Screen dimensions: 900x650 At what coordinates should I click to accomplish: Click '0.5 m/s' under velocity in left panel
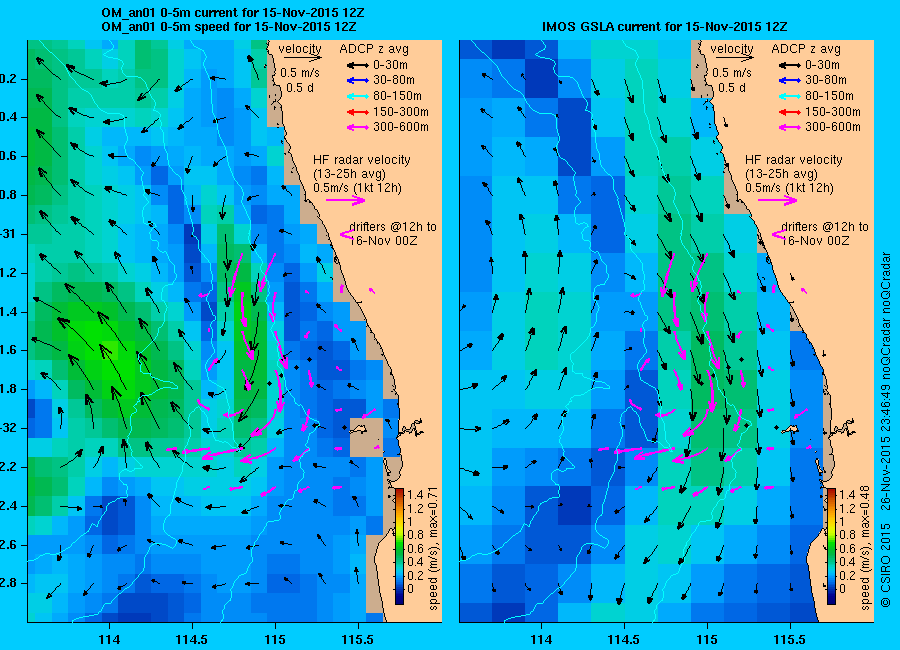(300, 73)
